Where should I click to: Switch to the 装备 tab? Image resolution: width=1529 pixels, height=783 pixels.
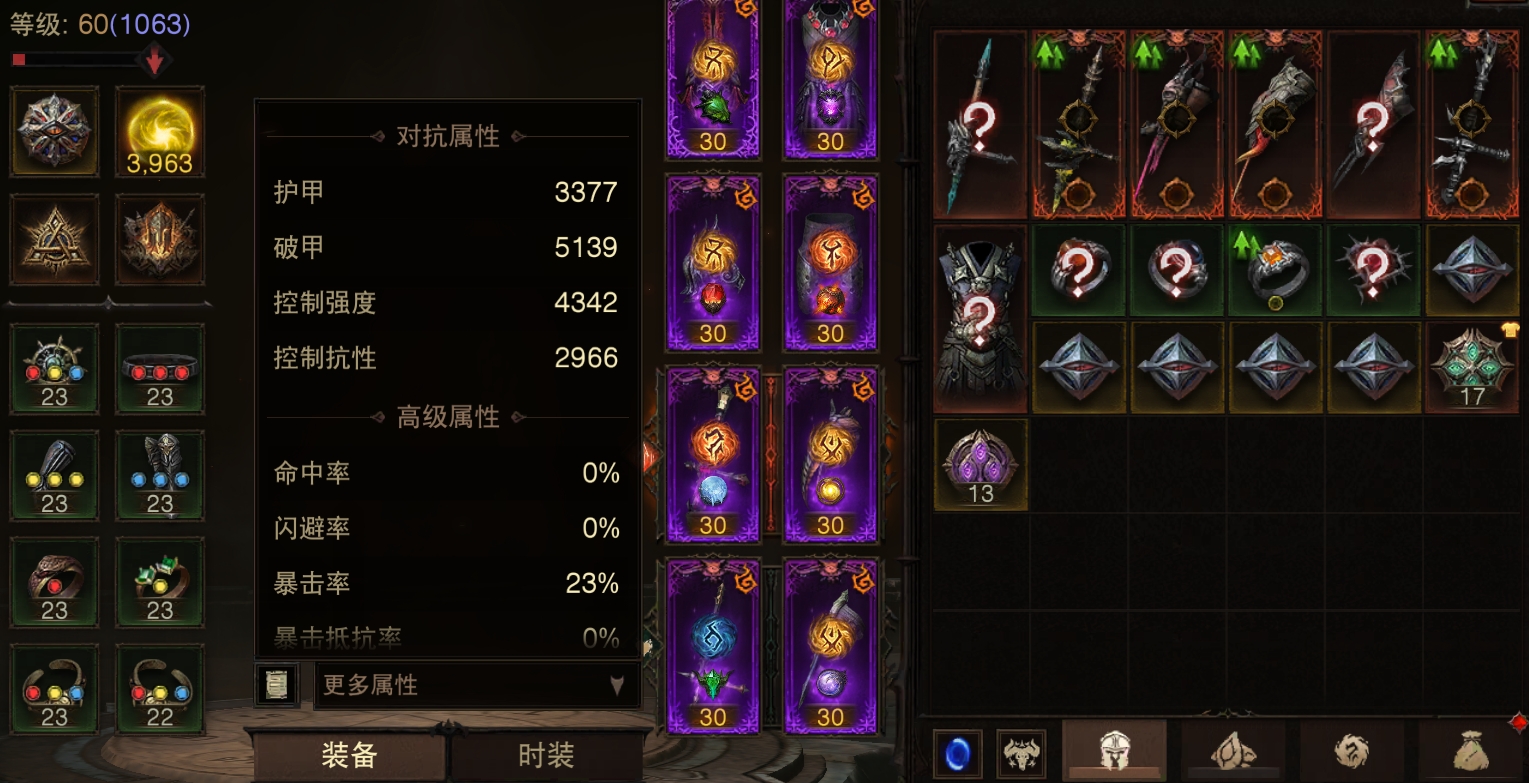pos(349,755)
